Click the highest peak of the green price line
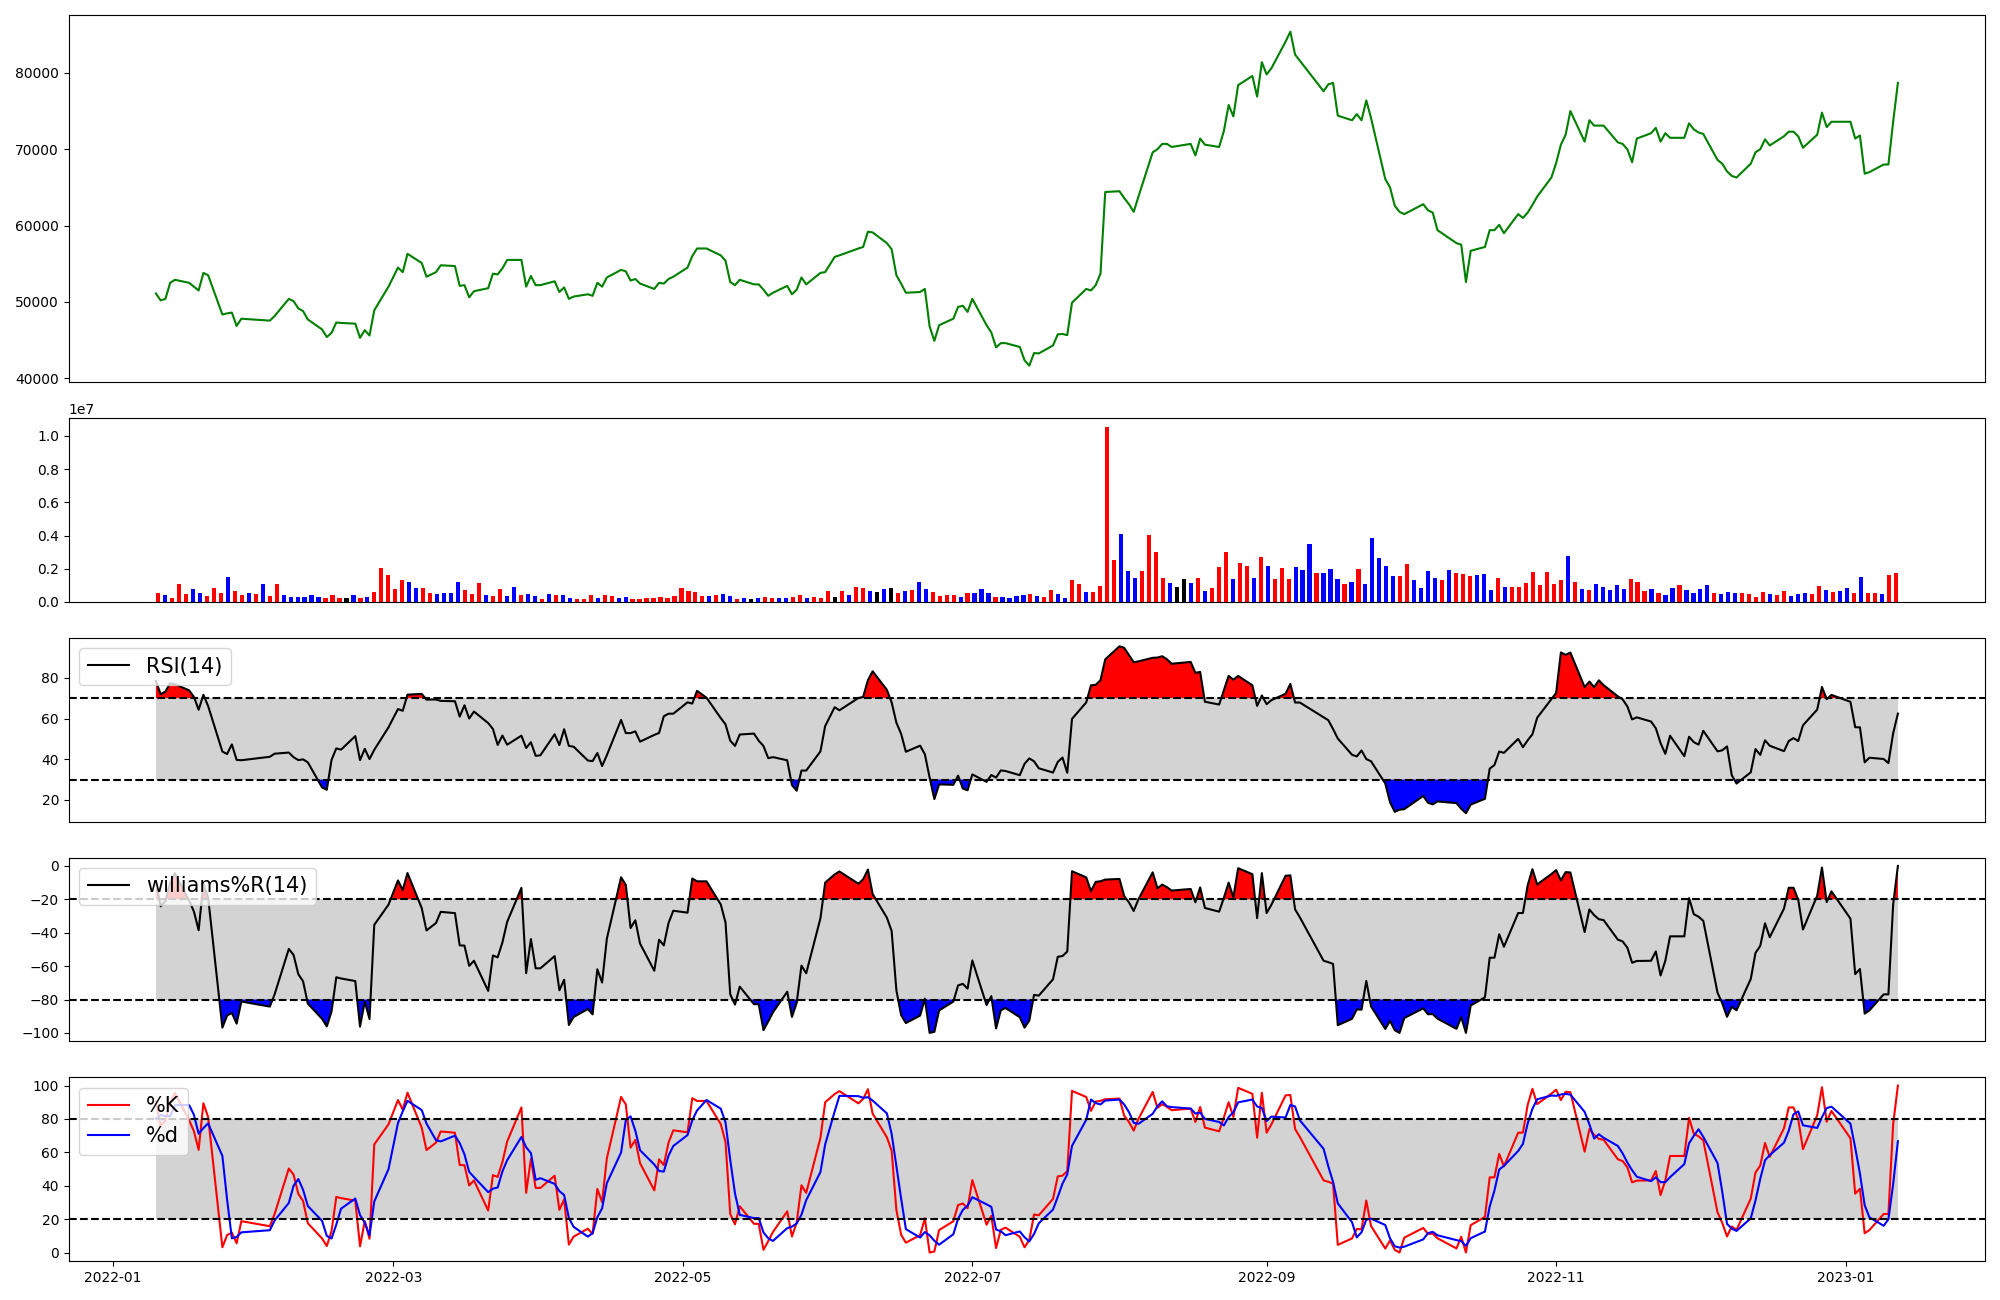The height and width of the screenshot is (1300, 2000). (1290, 32)
